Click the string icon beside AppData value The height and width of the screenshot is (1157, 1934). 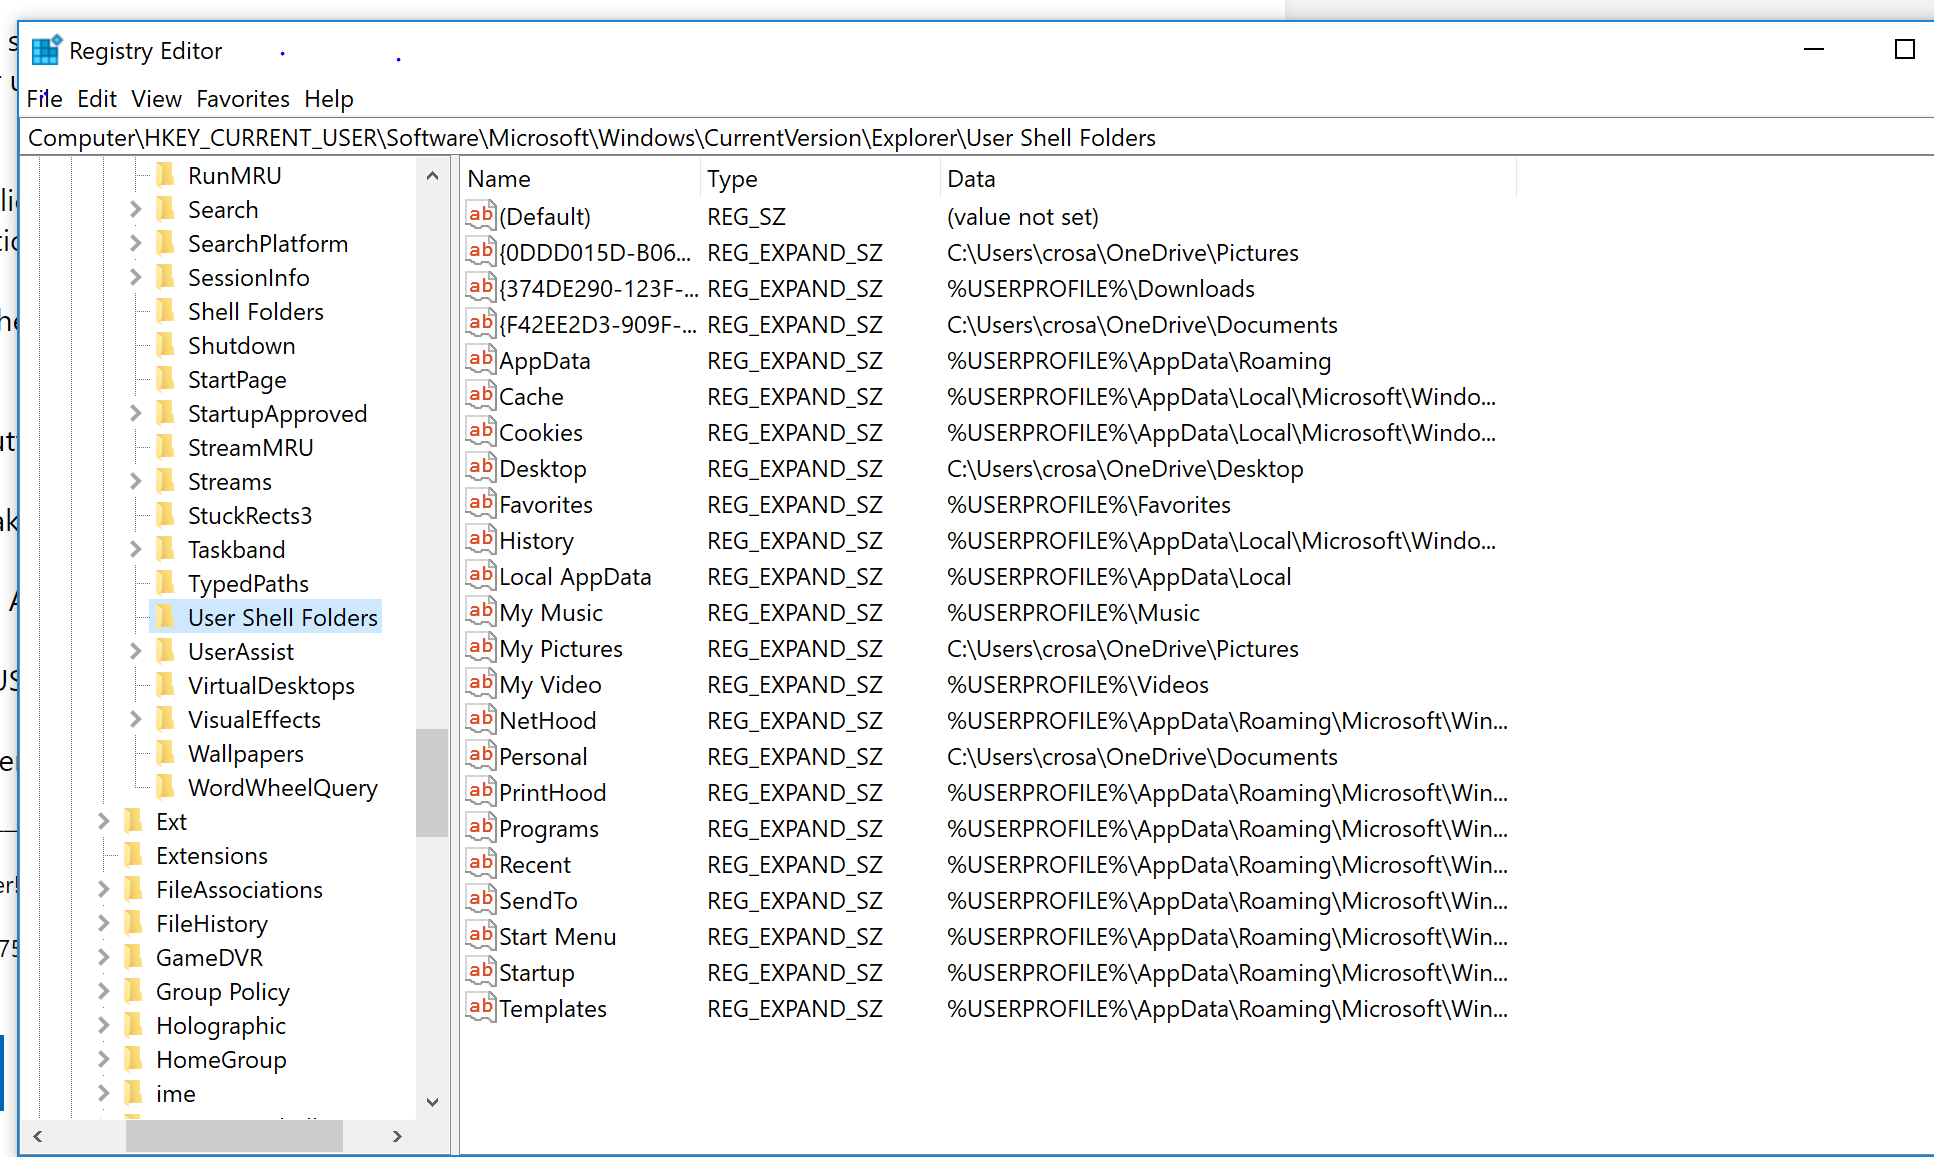pos(481,360)
